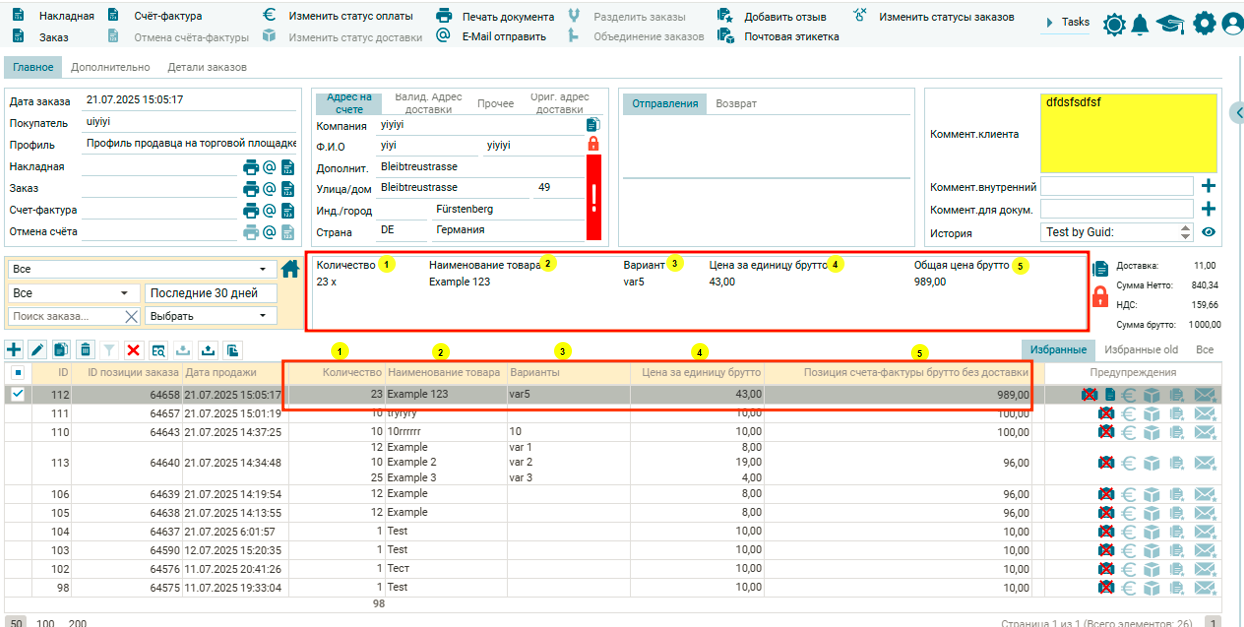The width and height of the screenshot is (1244, 627).
Task: Click the red lock icon beside Ф.И.О
Action: pos(593,144)
